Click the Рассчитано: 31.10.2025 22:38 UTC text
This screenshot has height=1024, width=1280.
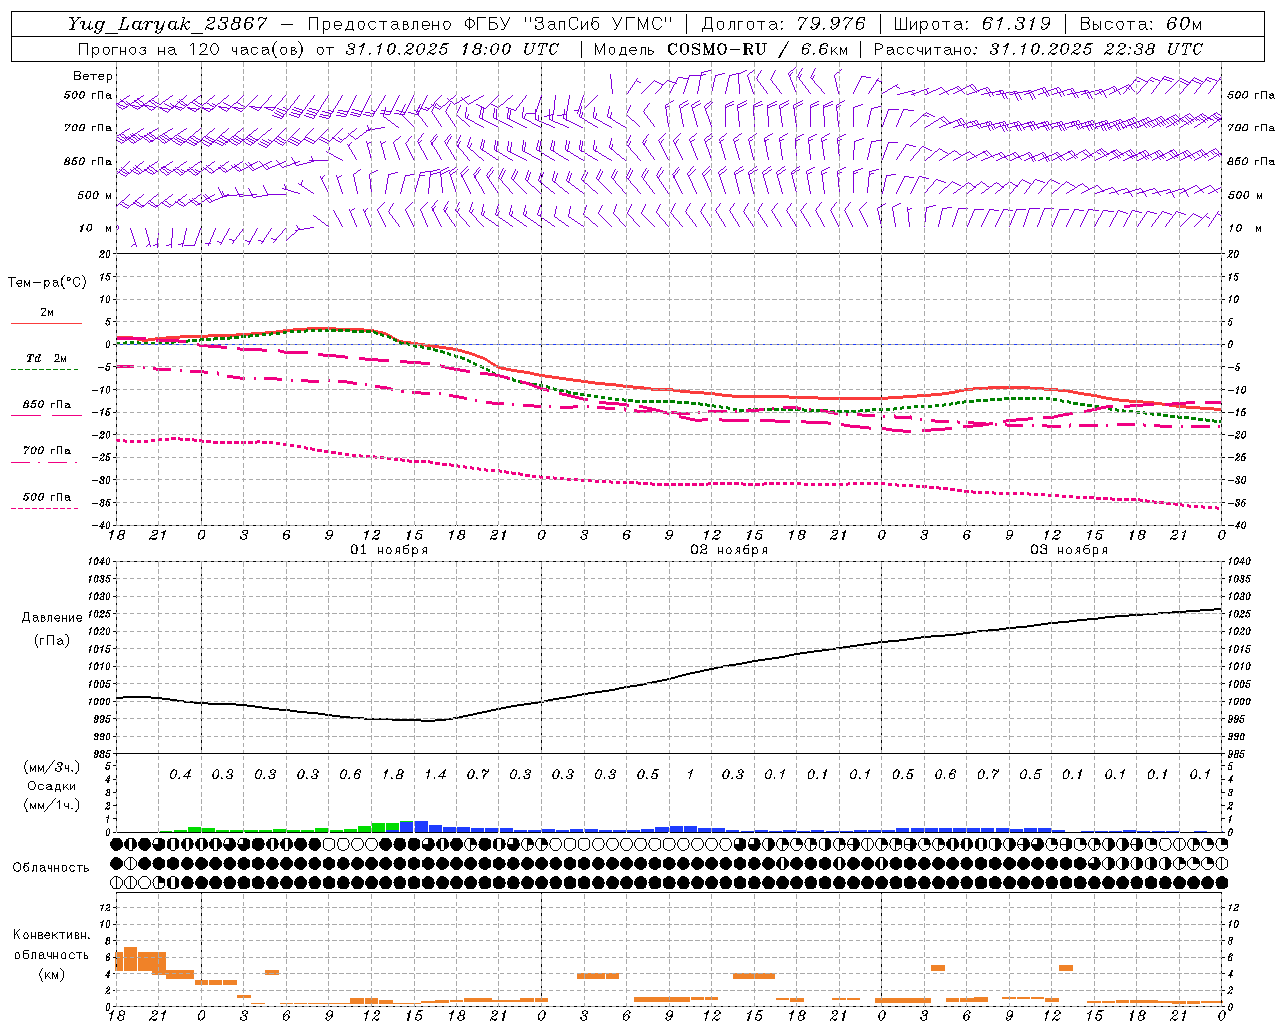1038,49
